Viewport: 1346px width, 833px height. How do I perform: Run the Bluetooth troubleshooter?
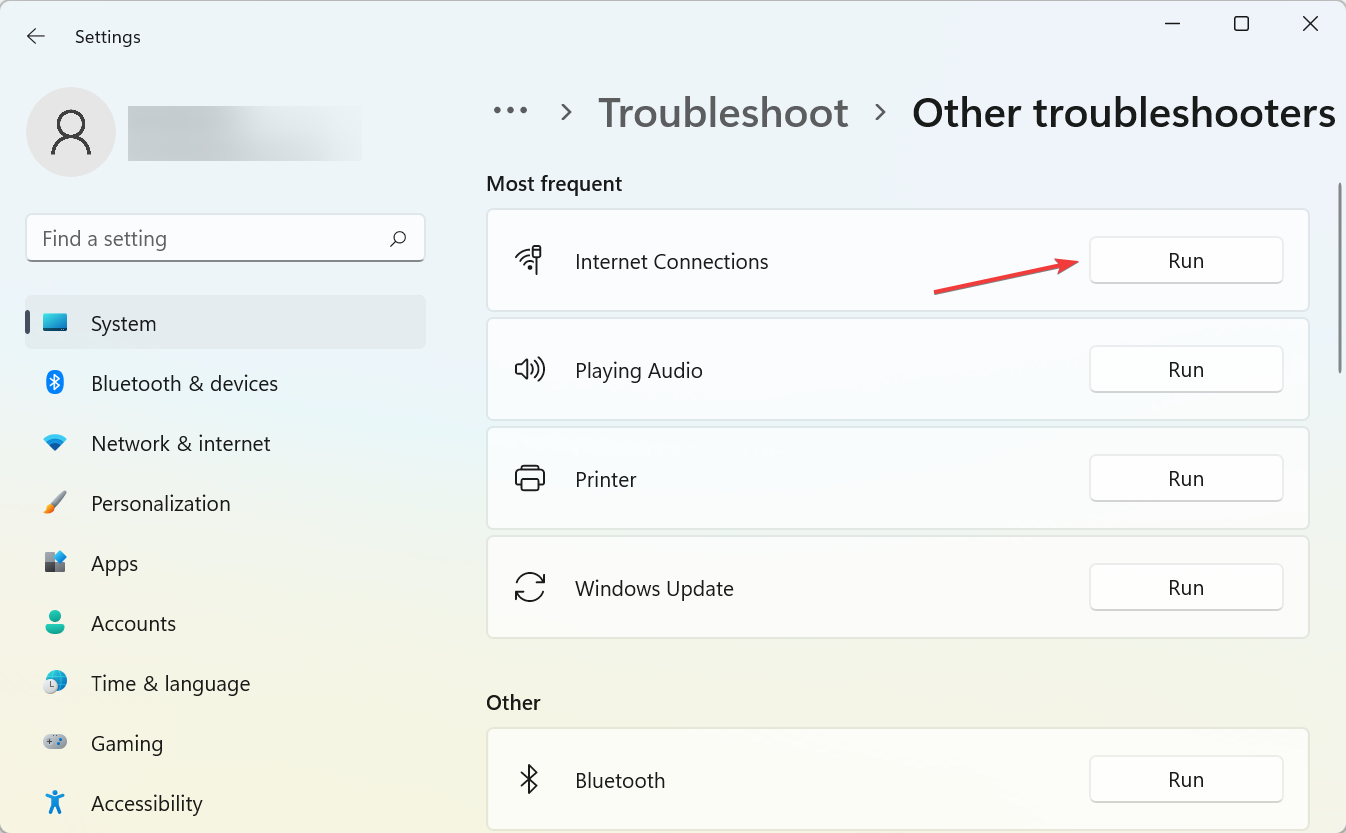pyautogui.click(x=1185, y=780)
